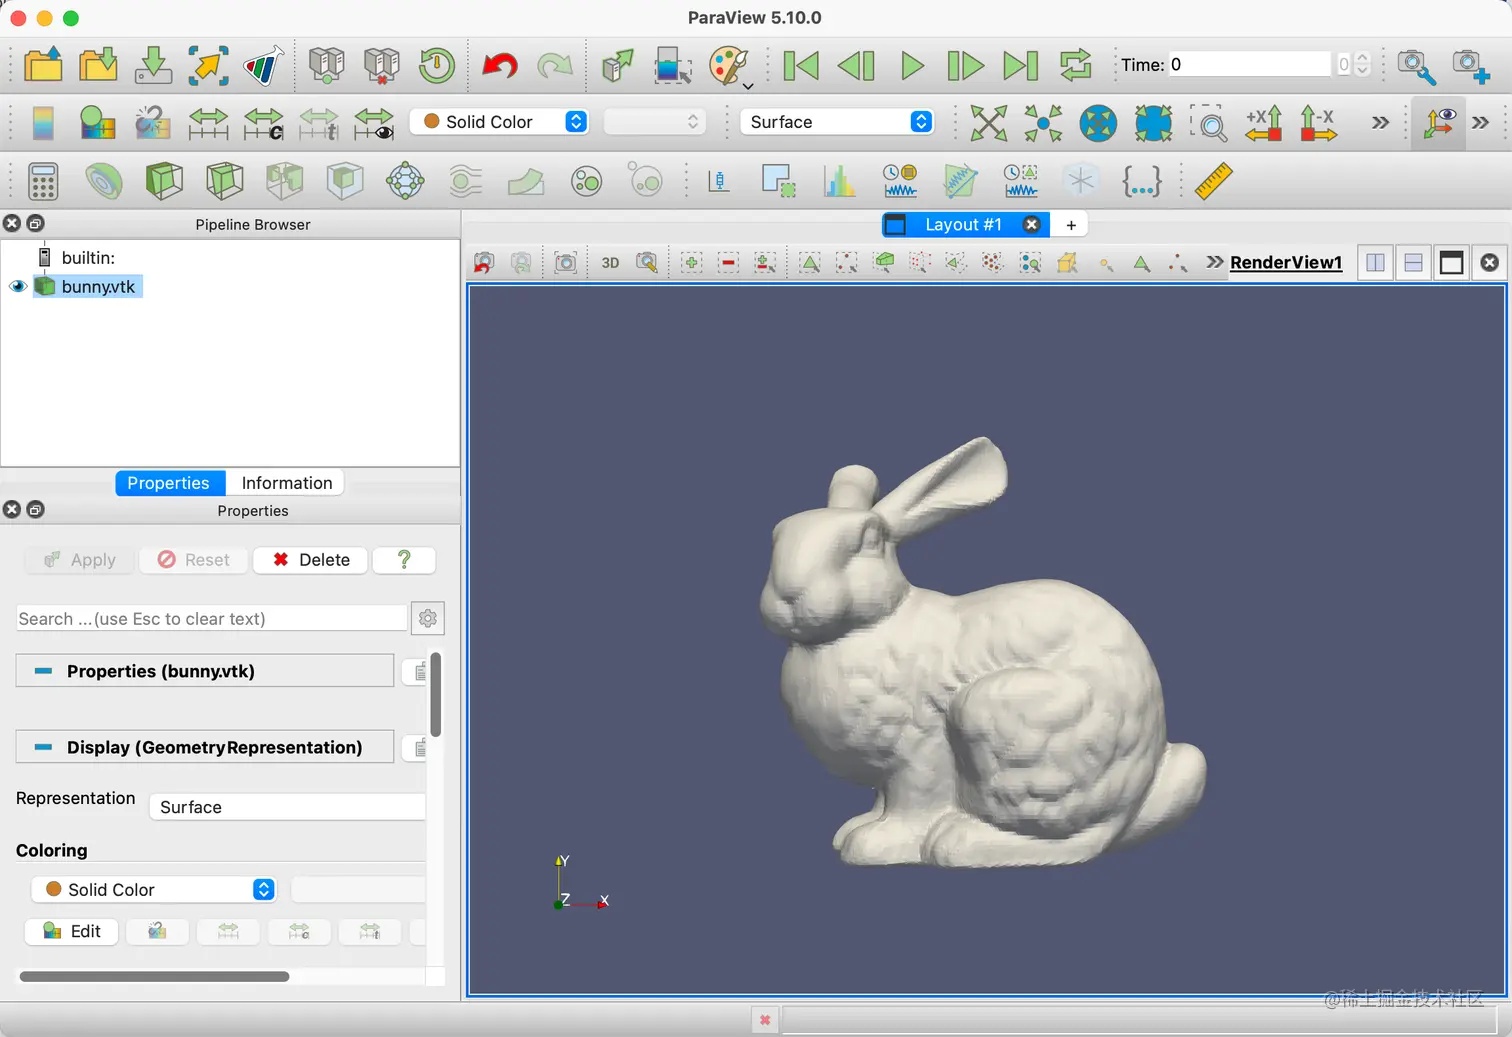Switch to the Properties tab
1512x1037 pixels.
tap(168, 483)
